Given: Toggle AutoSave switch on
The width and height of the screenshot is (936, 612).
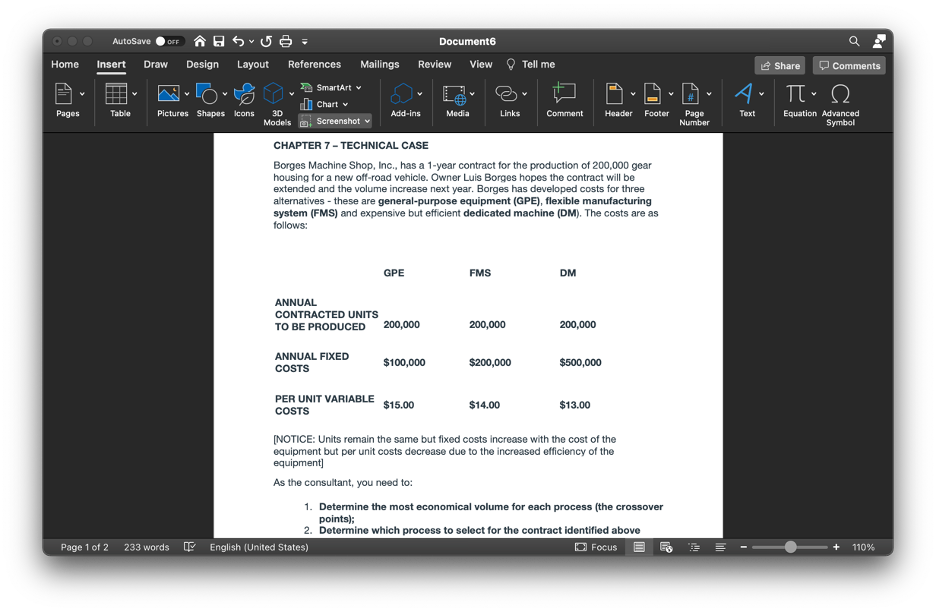Looking at the screenshot, I should pos(170,41).
